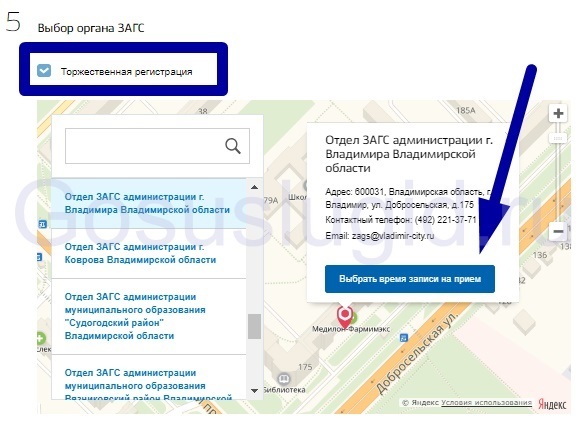588x427 pixels.
Task: Click the Торжественная регистрация label text
Action: tap(127, 72)
